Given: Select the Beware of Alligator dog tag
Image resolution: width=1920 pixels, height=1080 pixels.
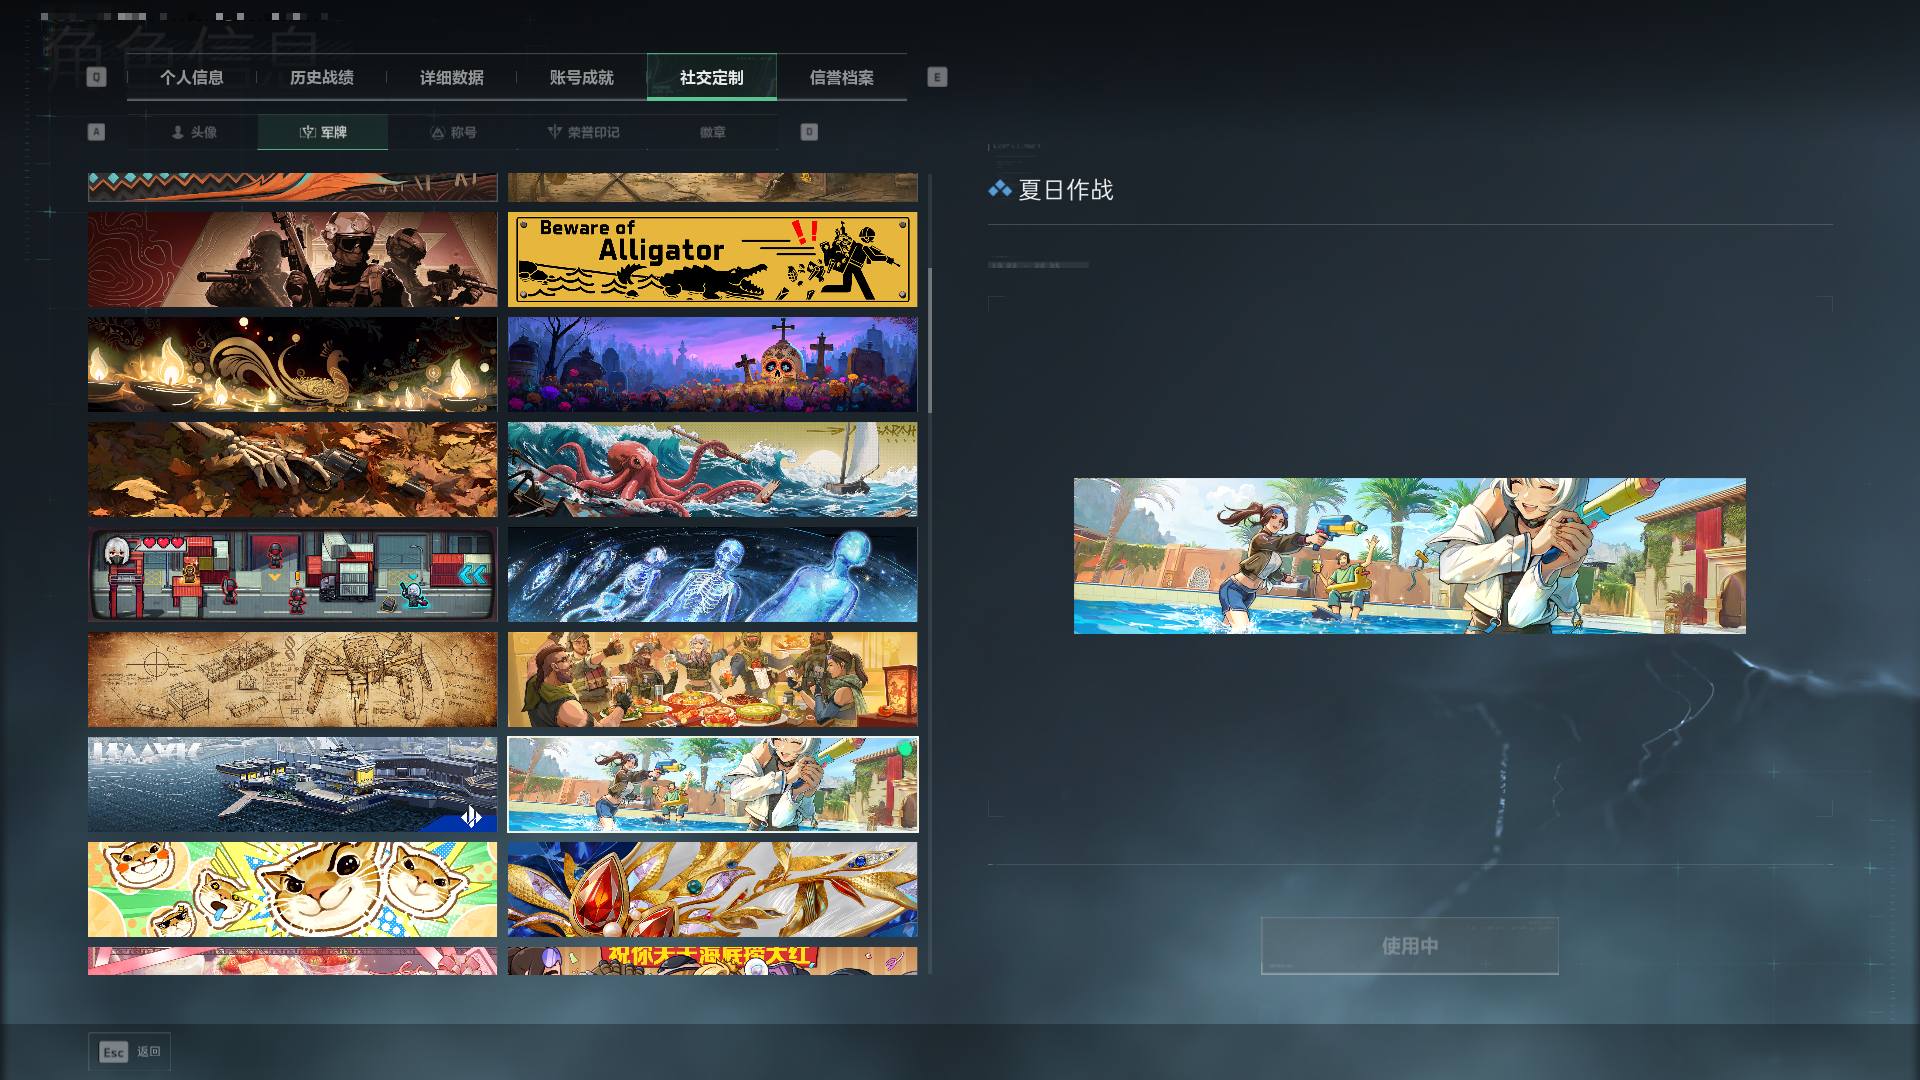Looking at the screenshot, I should coord(712,259).
